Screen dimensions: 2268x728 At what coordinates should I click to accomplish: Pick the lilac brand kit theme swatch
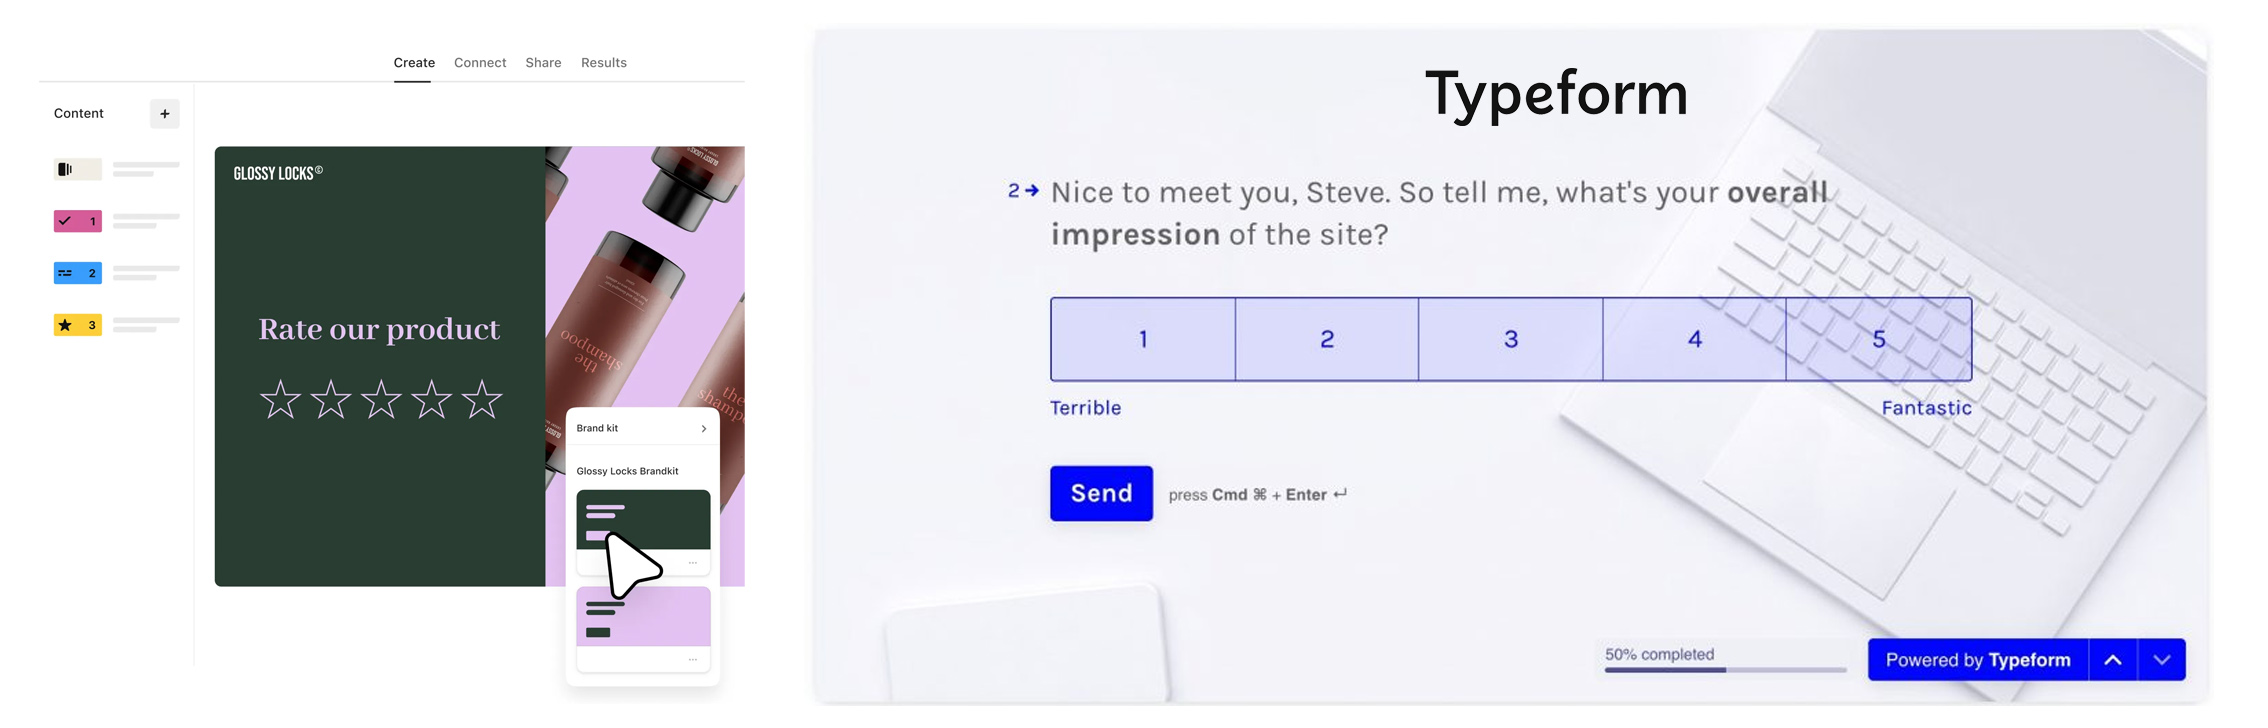[x=643, y=616]
